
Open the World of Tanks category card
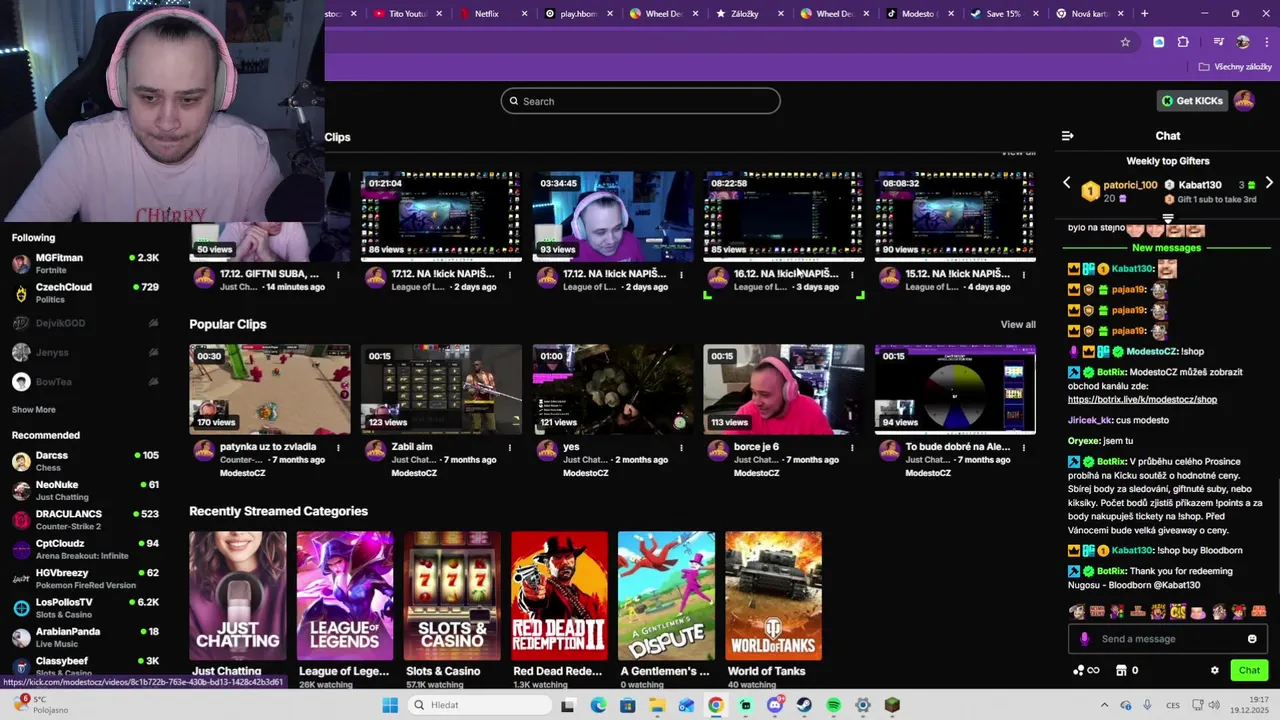coord(773,596)
